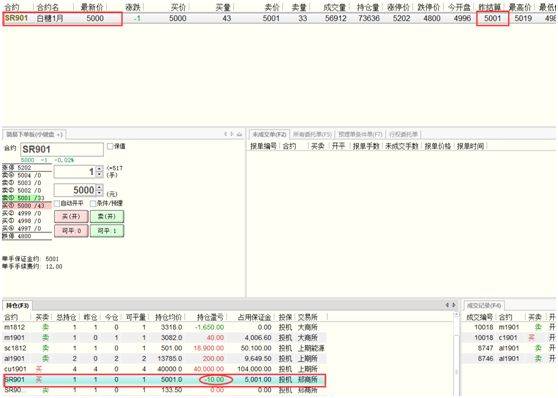The image size is (558, 398).
Task: Select the 持仓(F3) positions tab
Action: (x=17, y=305)
